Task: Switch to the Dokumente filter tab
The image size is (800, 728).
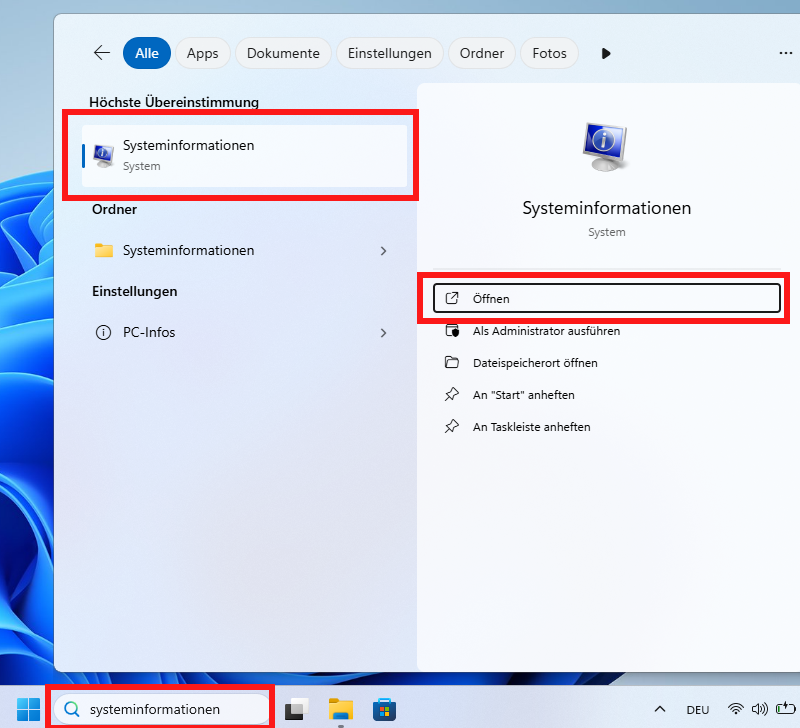Action: point(283,53)
